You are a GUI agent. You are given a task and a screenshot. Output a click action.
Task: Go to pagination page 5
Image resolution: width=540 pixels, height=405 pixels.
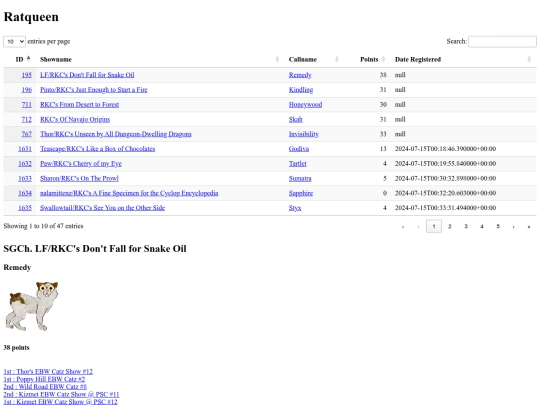click(498, 226)
